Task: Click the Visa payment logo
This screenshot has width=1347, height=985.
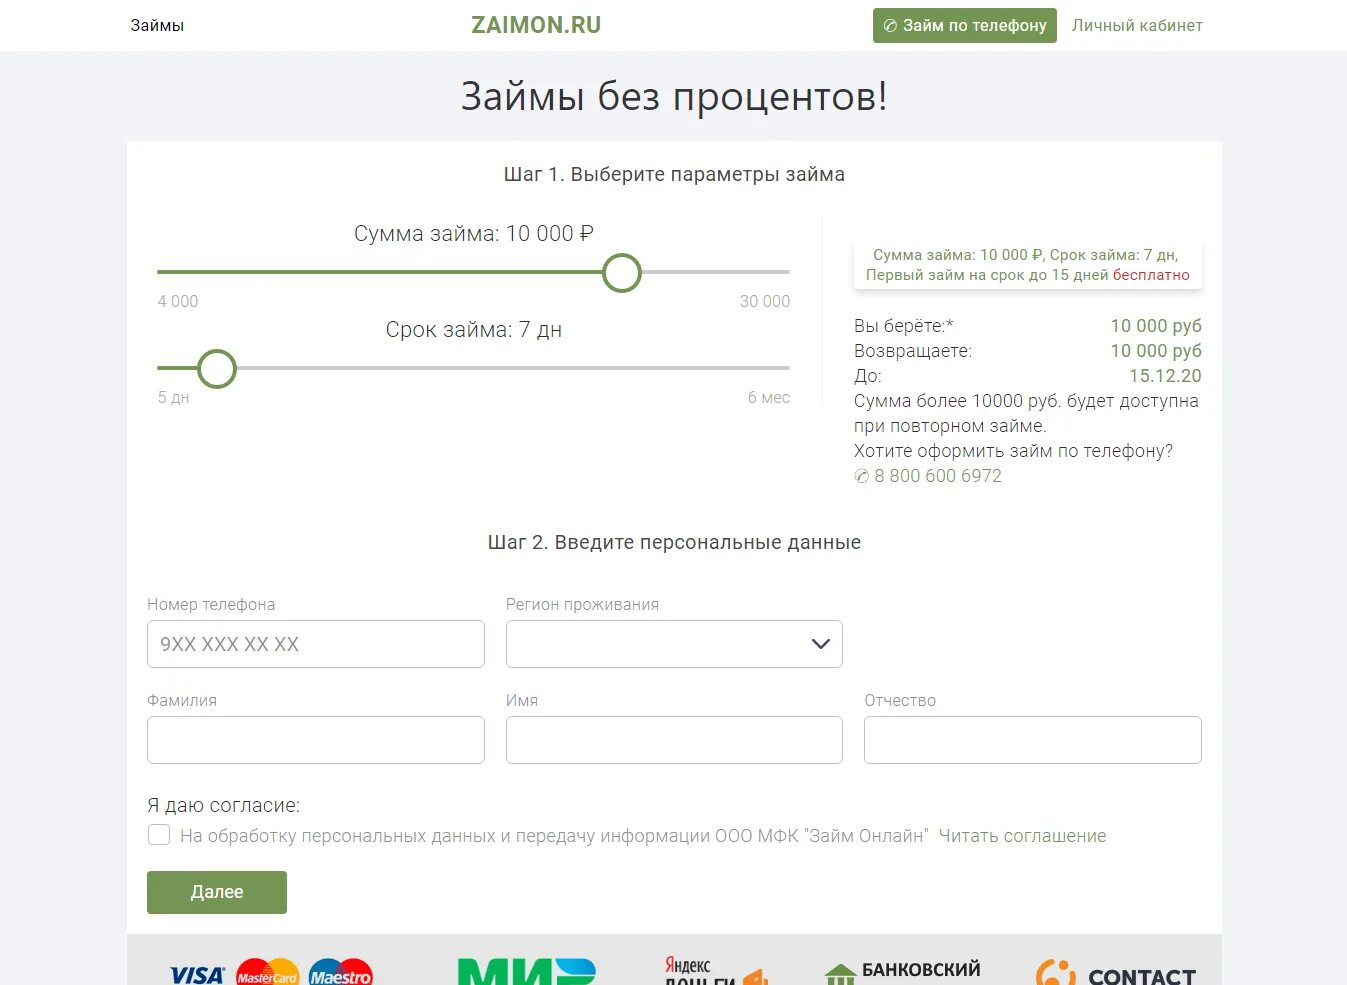Action: click(x=197, y=975)
